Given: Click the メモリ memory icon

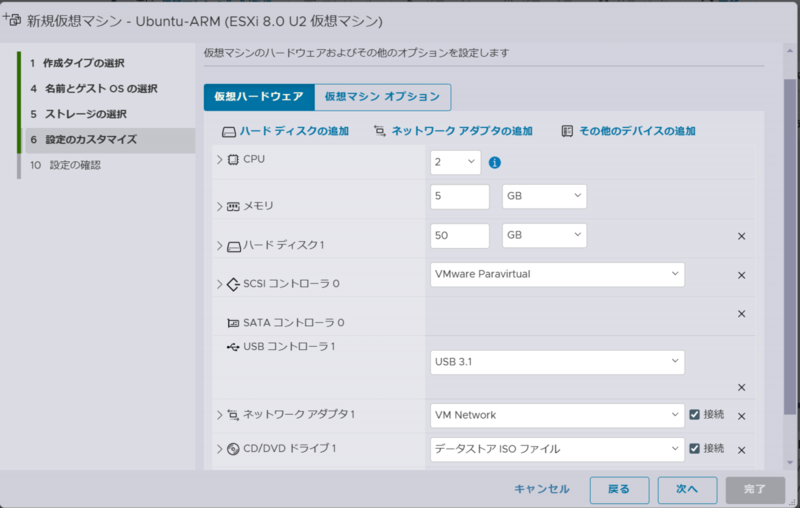Looking at the screenshot, I should (233, 207).
